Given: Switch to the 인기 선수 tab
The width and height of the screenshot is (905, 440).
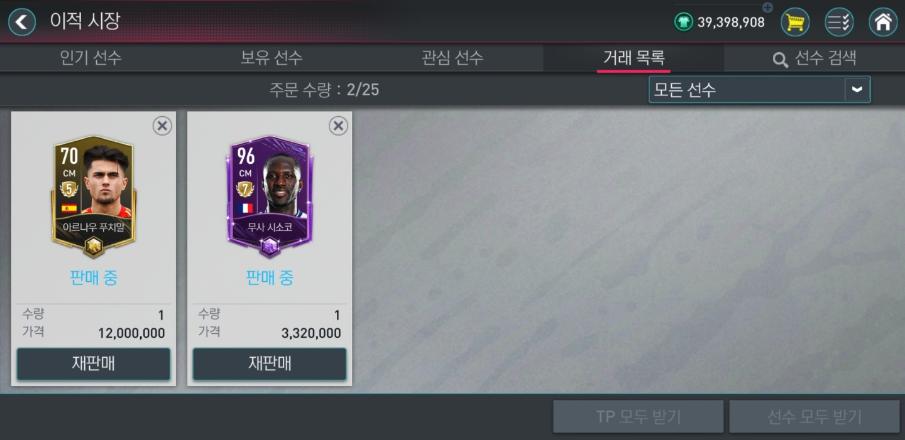Looking at the screenshot, I should coord(91,58).
